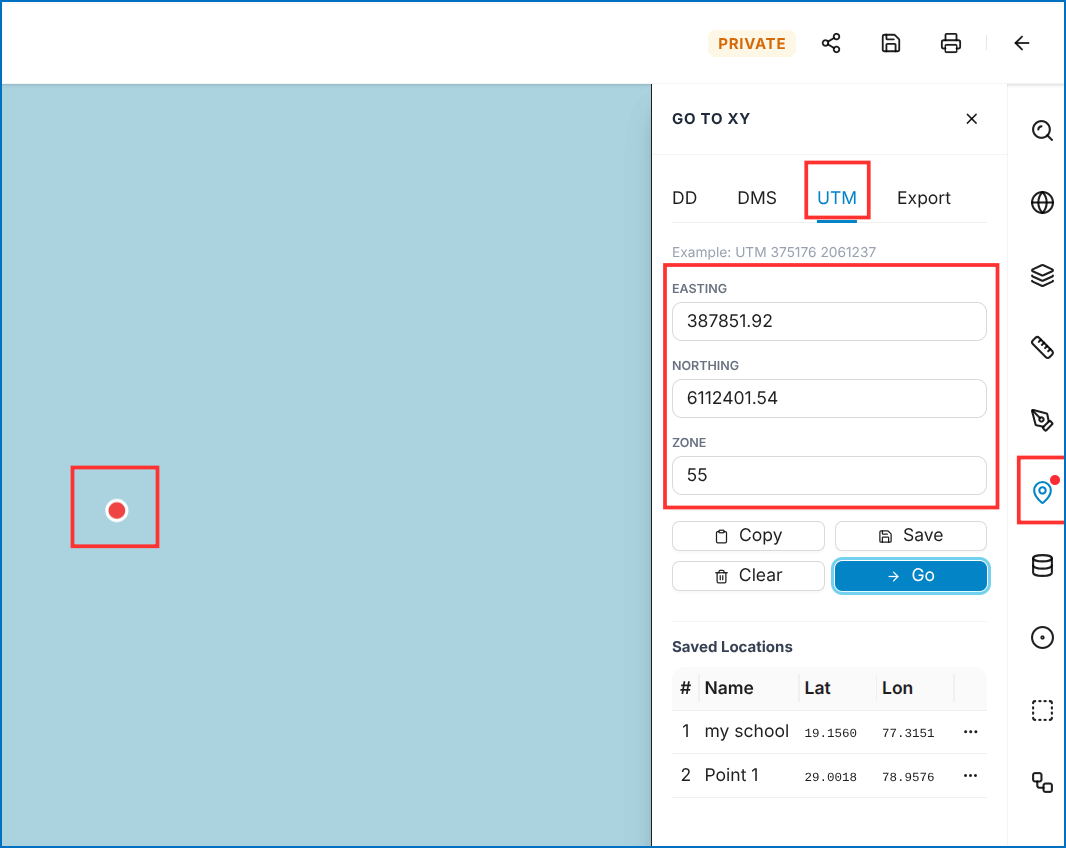
Task: Switch to the DMS tab
Action: 757,198
